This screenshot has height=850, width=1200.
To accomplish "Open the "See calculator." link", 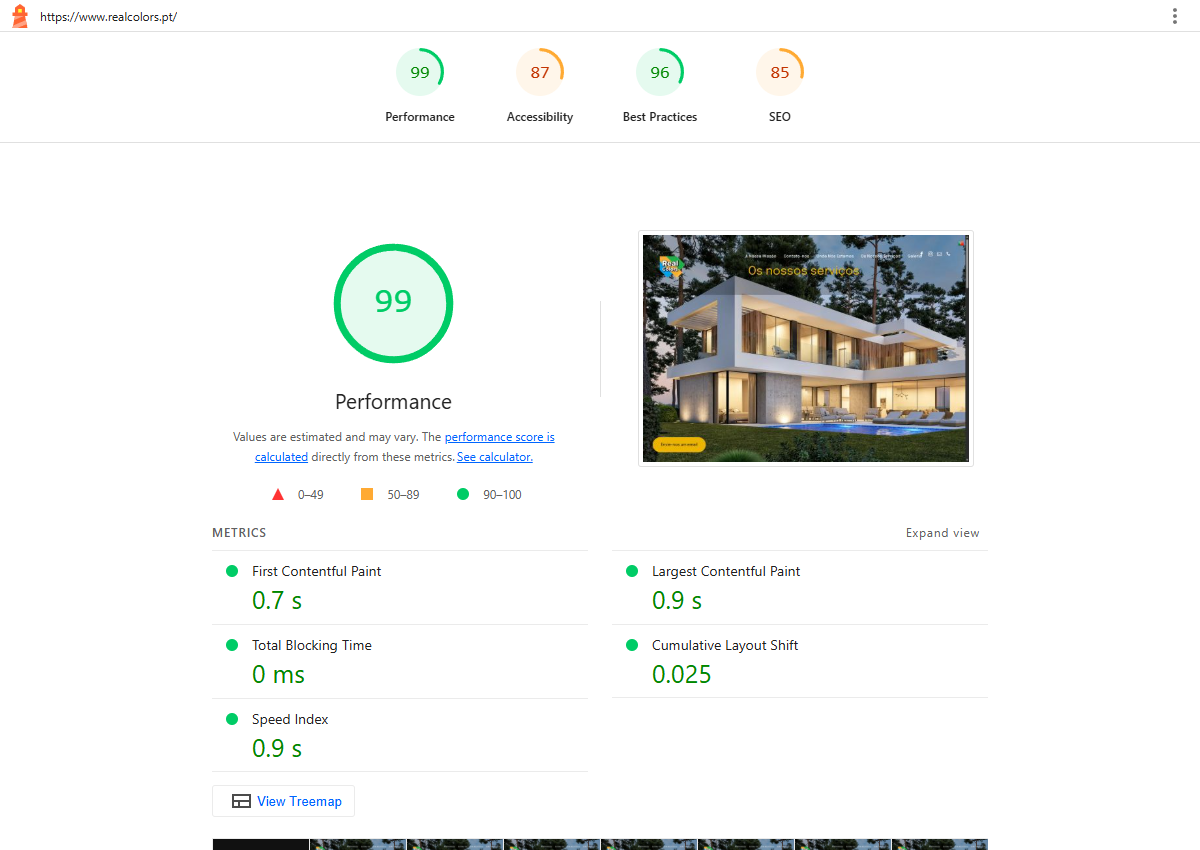I will point(495,457).
